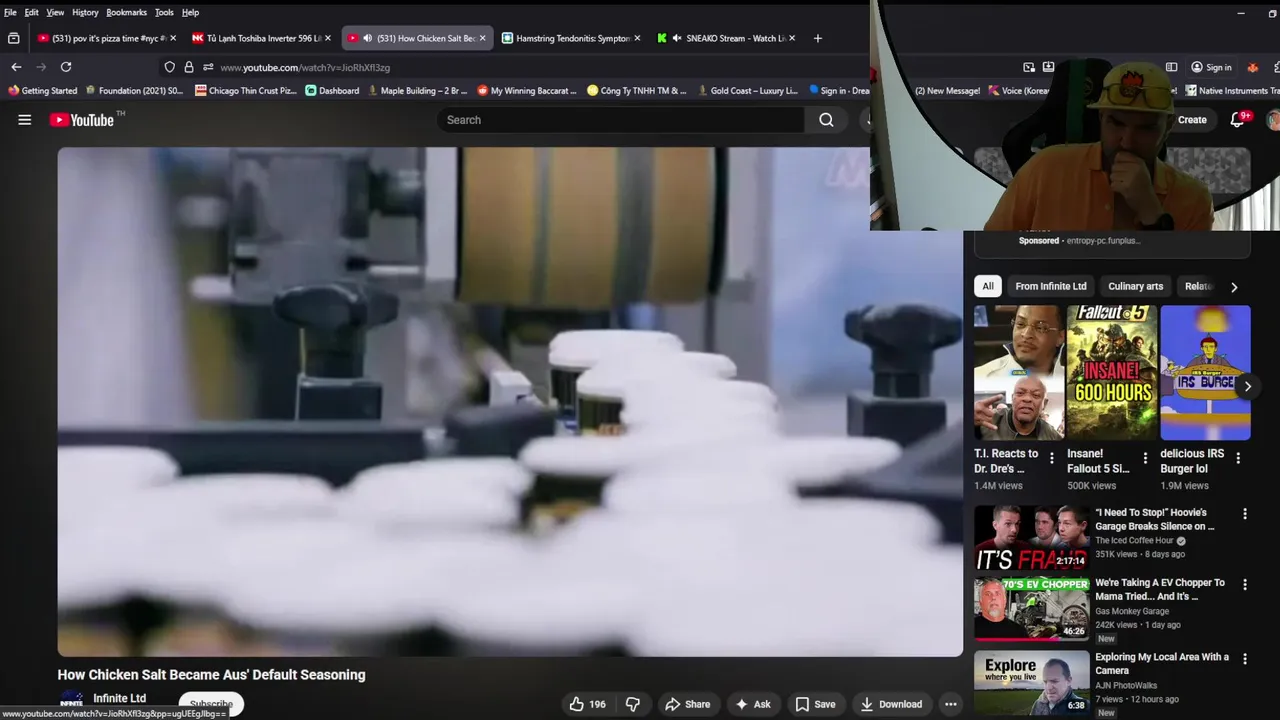The image size is (1280, 720).
Task: Click the Ask button
Action: click(753, 704)
